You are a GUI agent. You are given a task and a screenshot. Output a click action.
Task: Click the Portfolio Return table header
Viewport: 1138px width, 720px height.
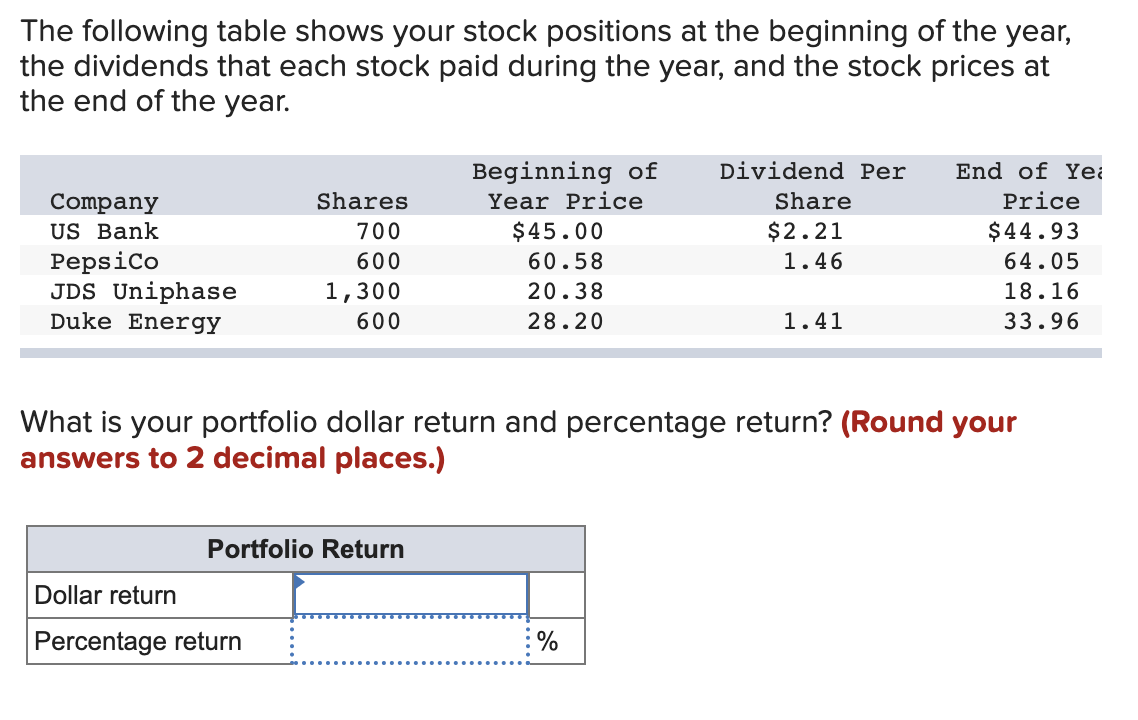click(x=304, y=549)
